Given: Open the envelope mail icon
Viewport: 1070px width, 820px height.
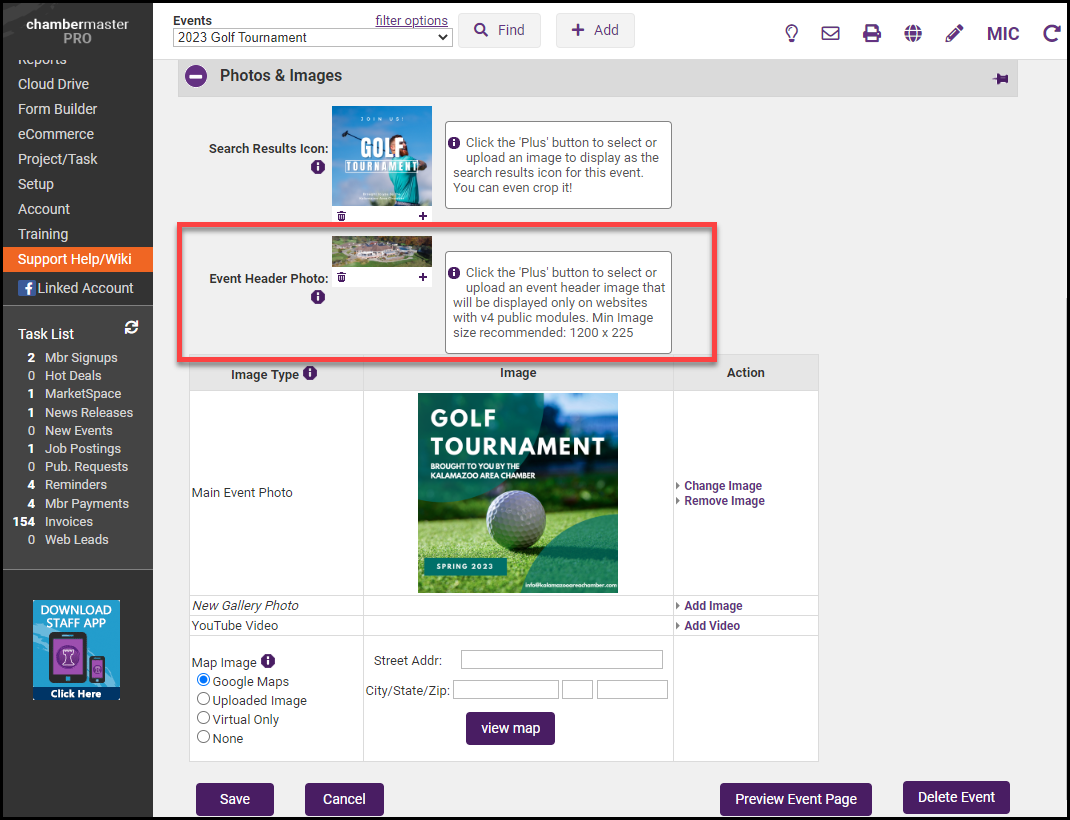Looking at the screenshot, I should (x=830, y=33).
